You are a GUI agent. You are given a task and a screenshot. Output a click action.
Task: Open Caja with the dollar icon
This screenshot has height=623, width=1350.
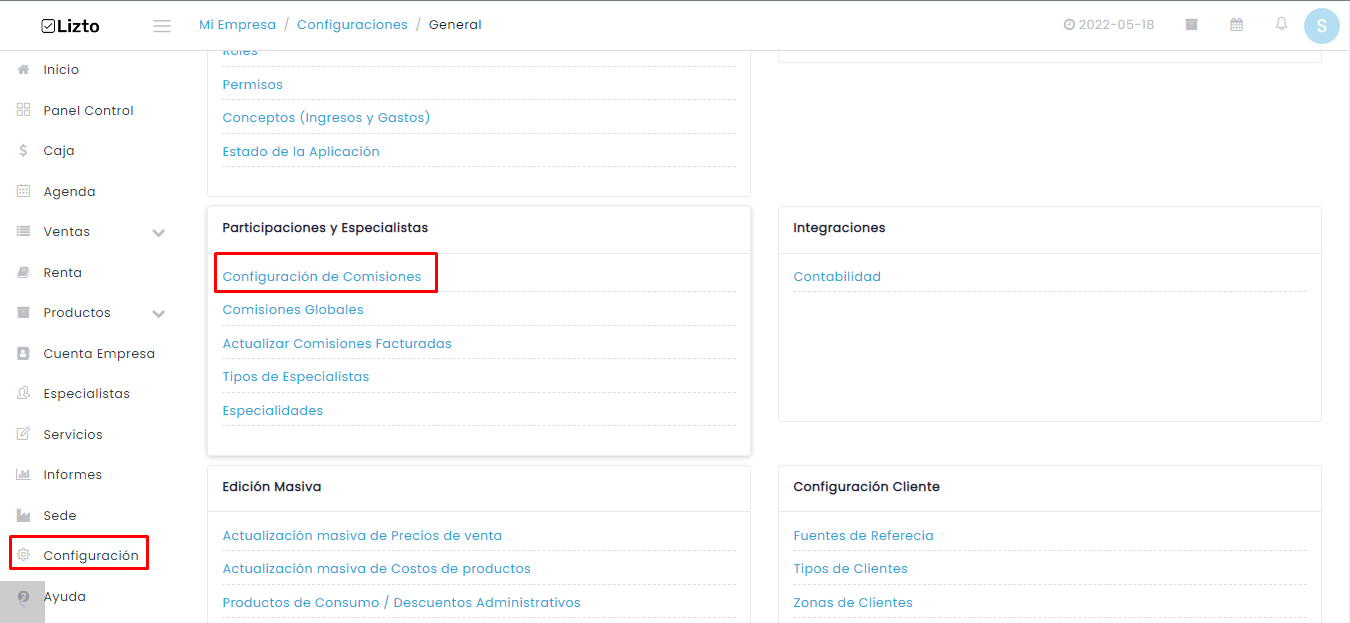pyautogui.click(x=23, y=151)
